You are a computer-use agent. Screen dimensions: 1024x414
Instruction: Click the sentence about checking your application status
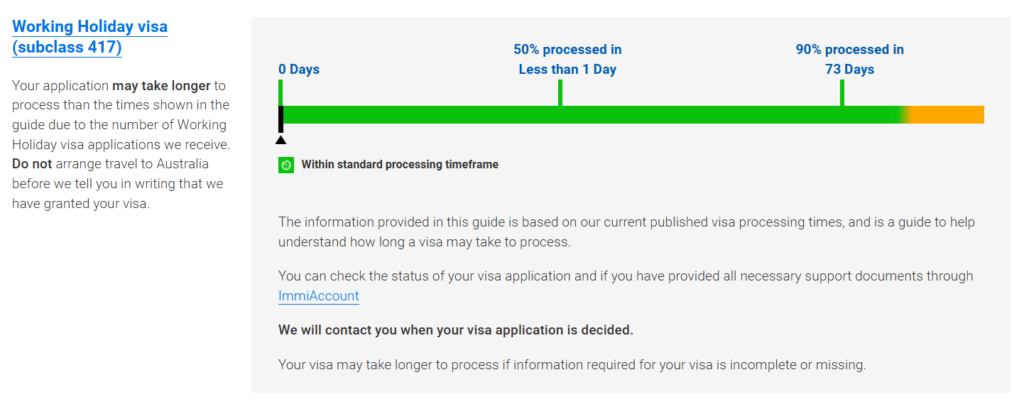[x=625, y=276]
